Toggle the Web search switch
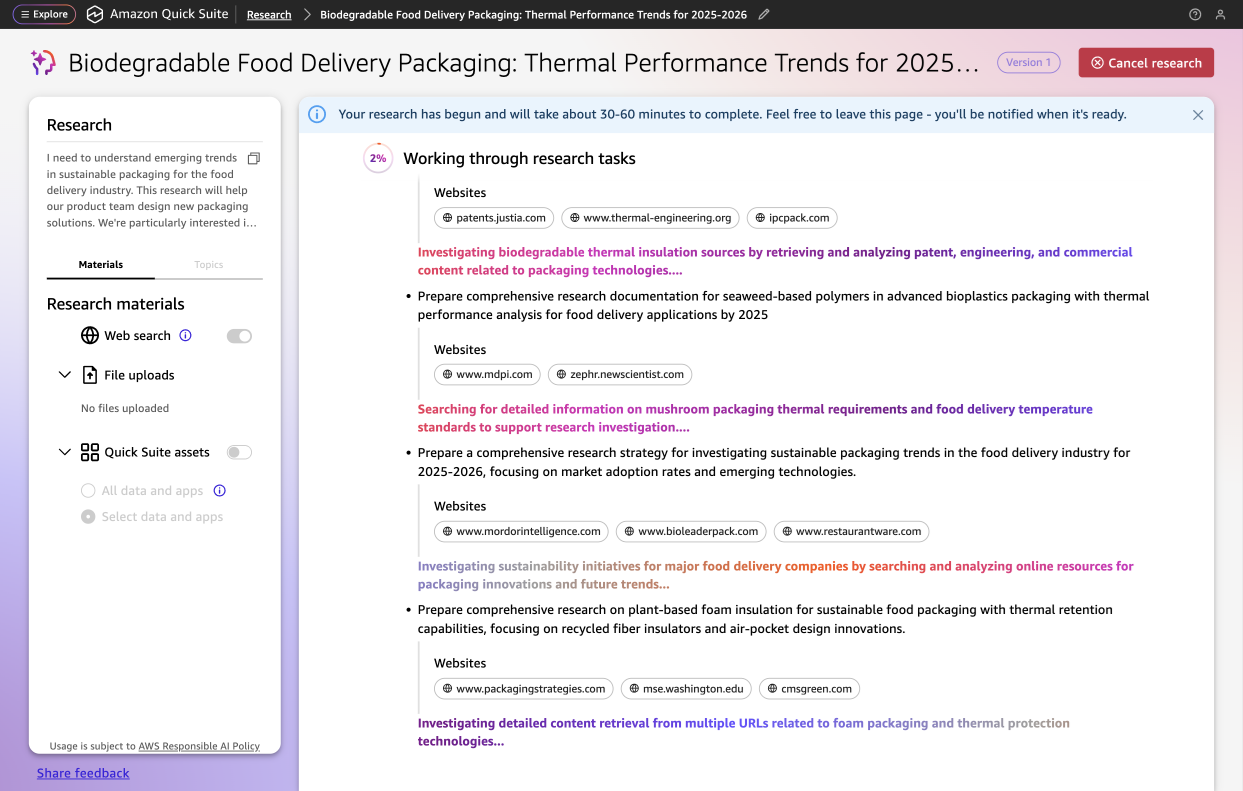Image resolution: width=1243 pixels, height=791 pixels. 239,336
